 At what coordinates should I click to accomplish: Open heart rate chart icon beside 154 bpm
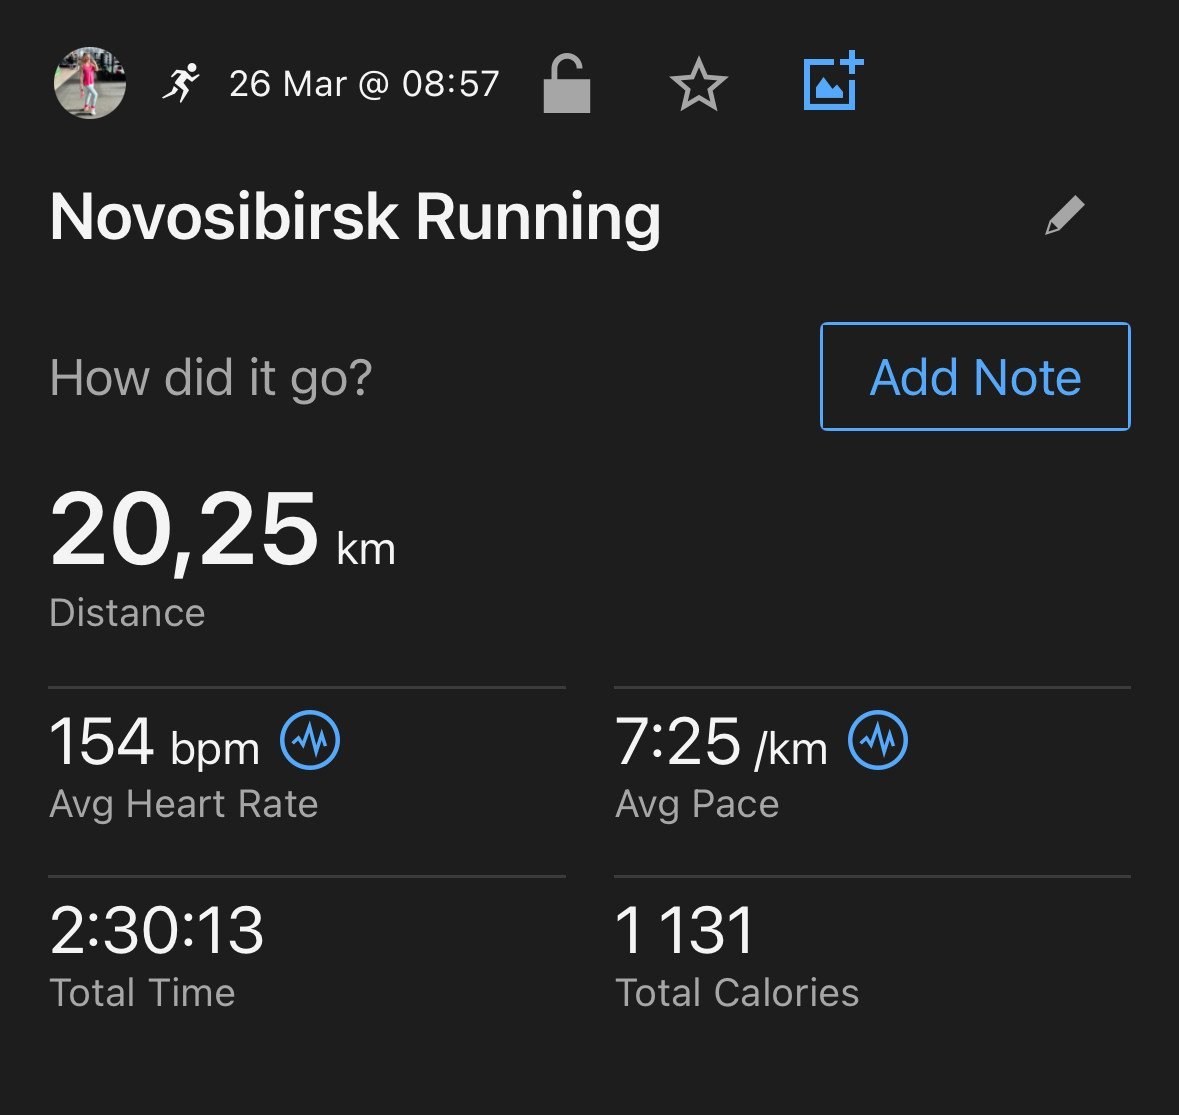pos(310,740)
